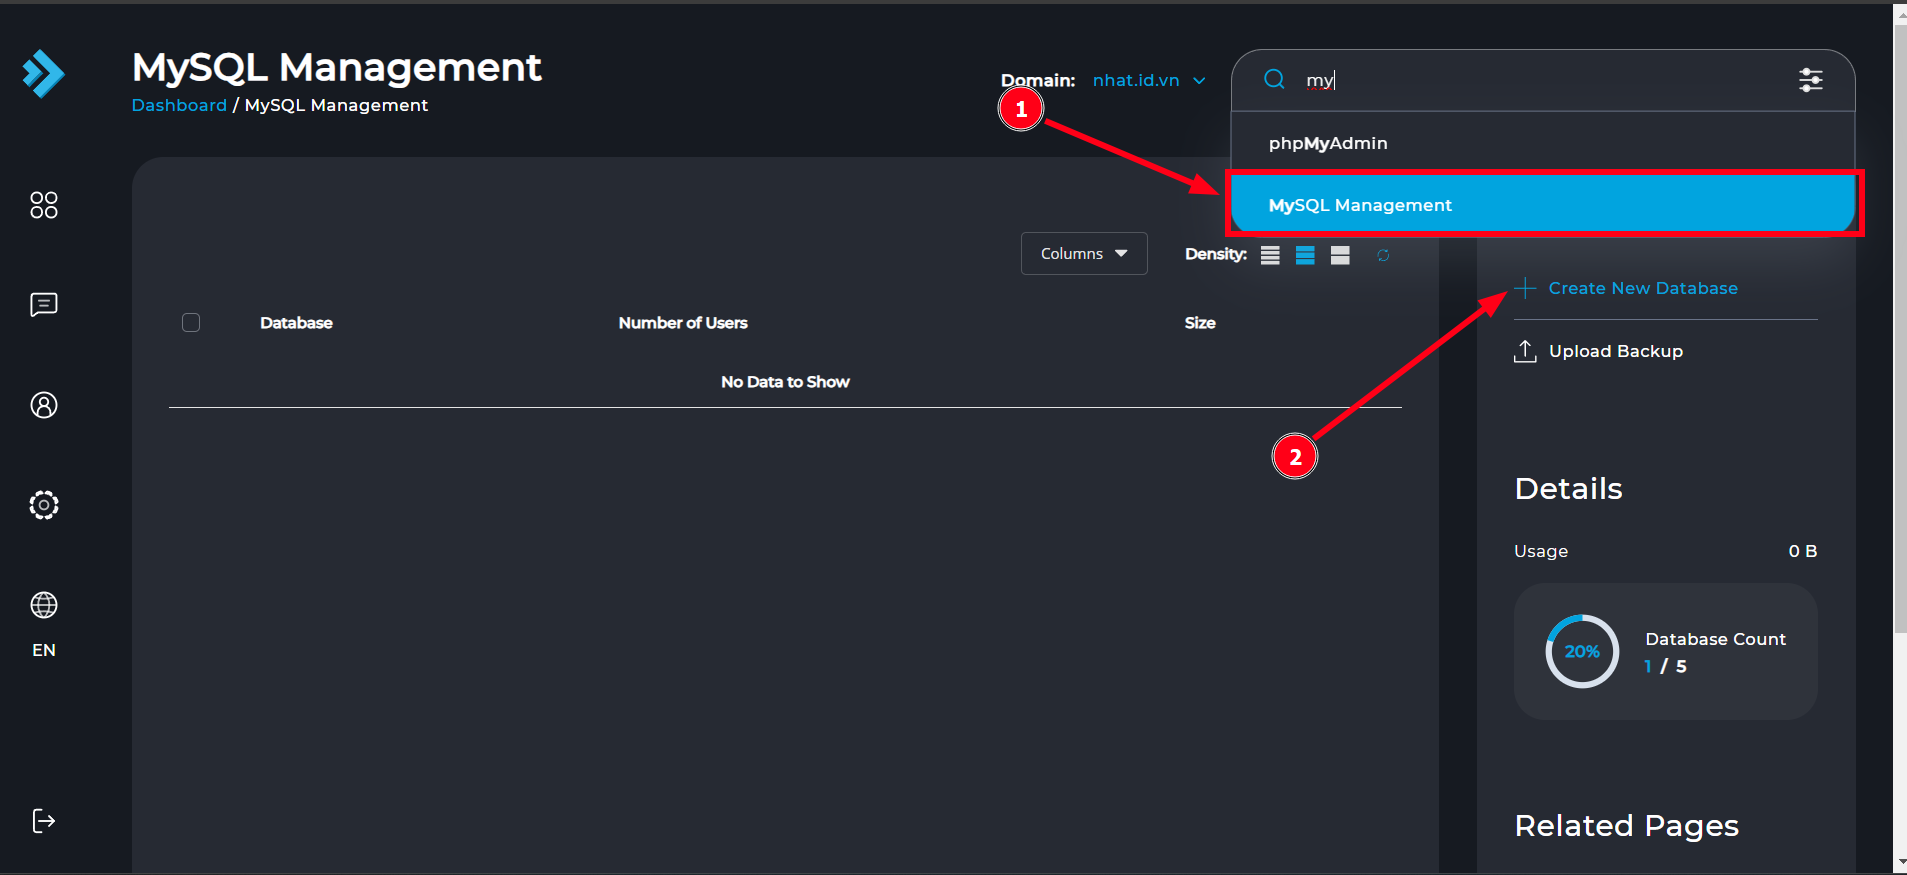Open the settings gear sidebar icon

[x=44, y=505]
